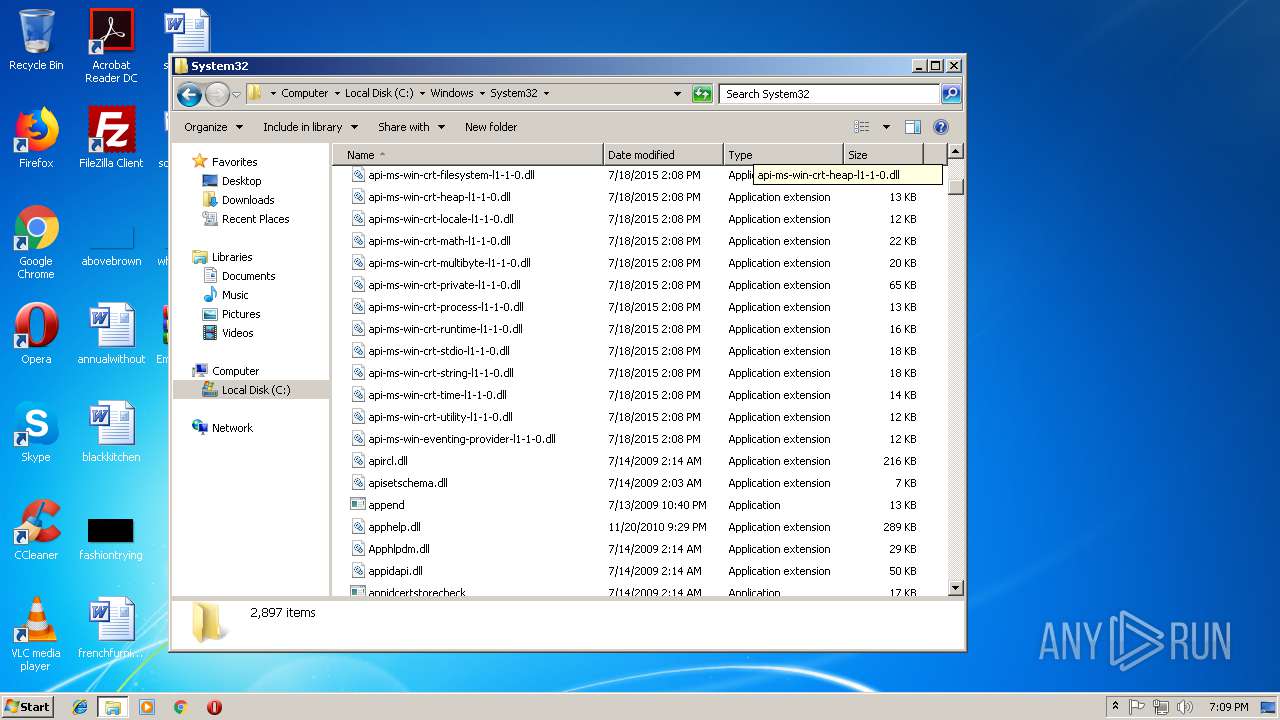Open the recent pages dropdown beside Forward

tap(237, 94)
